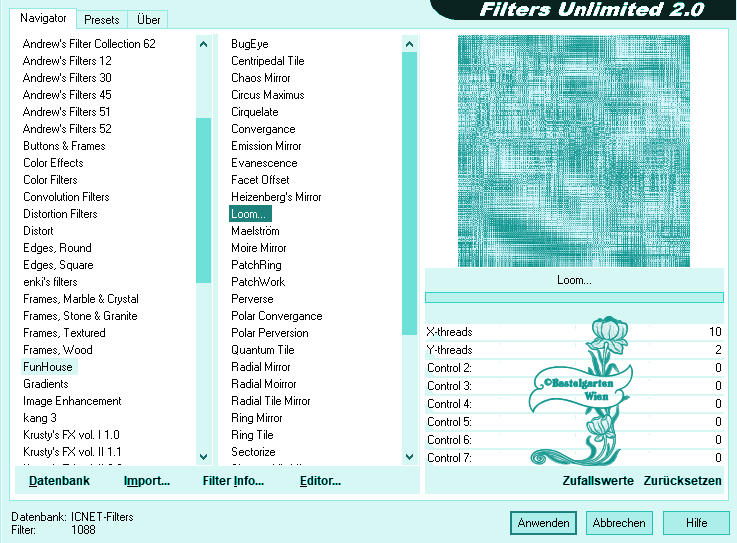Pick Convolution Filters in the list
This screenshot has width=737, height=543.
66,197
